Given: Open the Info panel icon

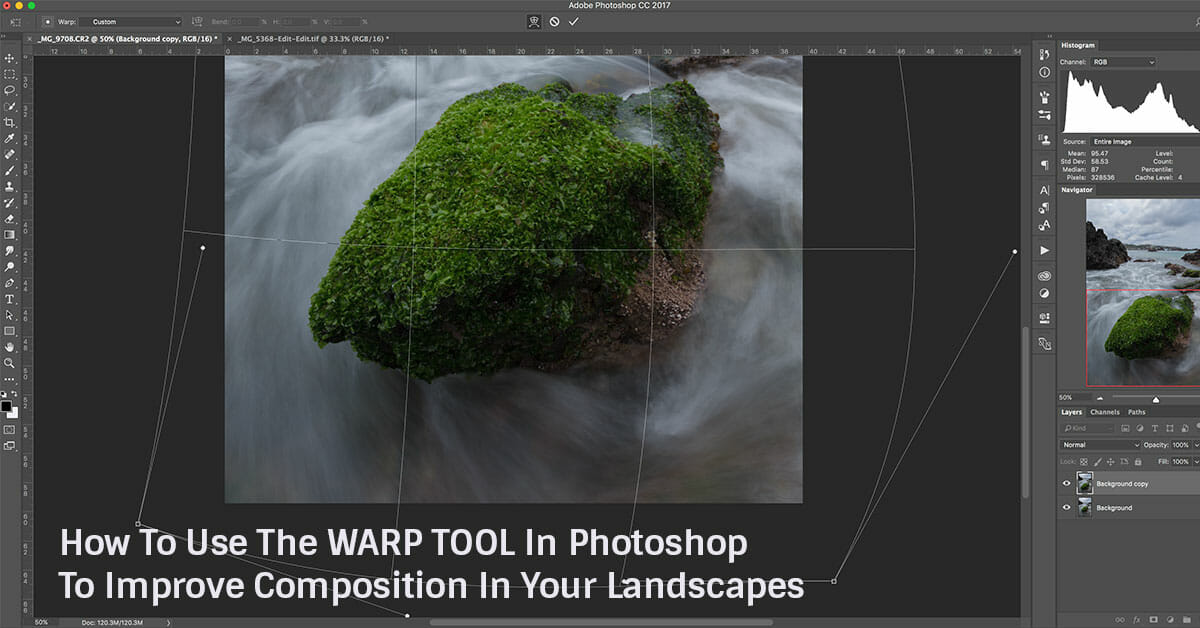Looking at the screenshot, I should click(x=1044, y=72).
